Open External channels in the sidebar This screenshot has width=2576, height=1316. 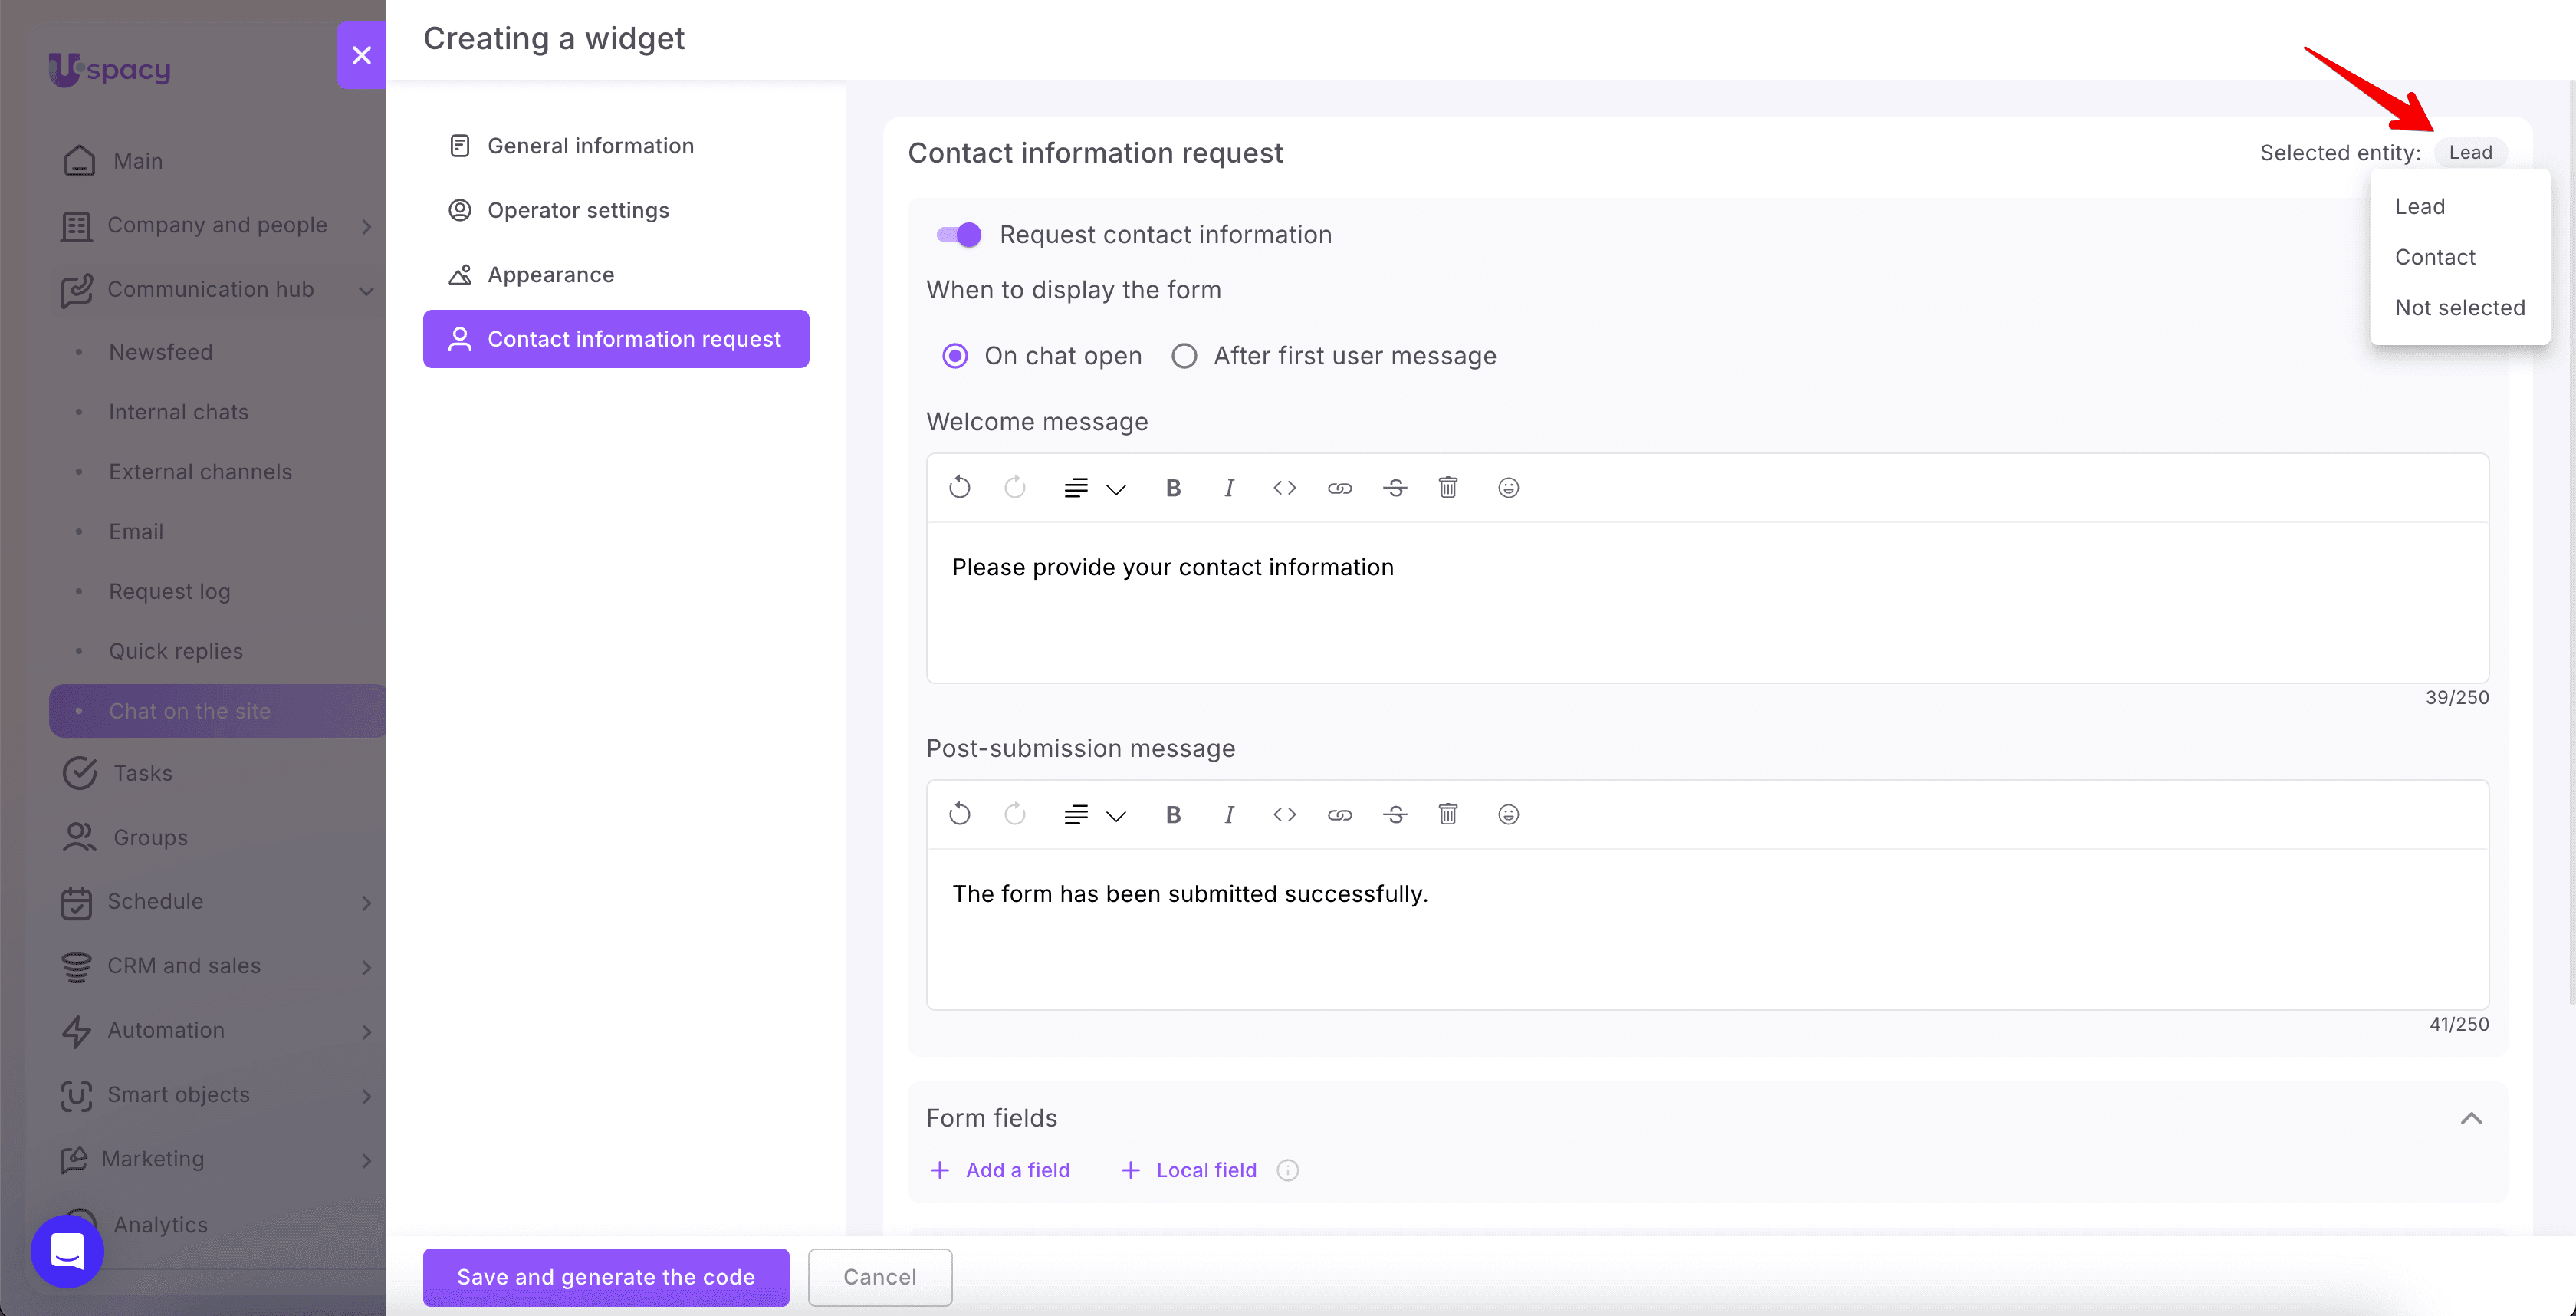pyautogui.click(x=201, y=472)
